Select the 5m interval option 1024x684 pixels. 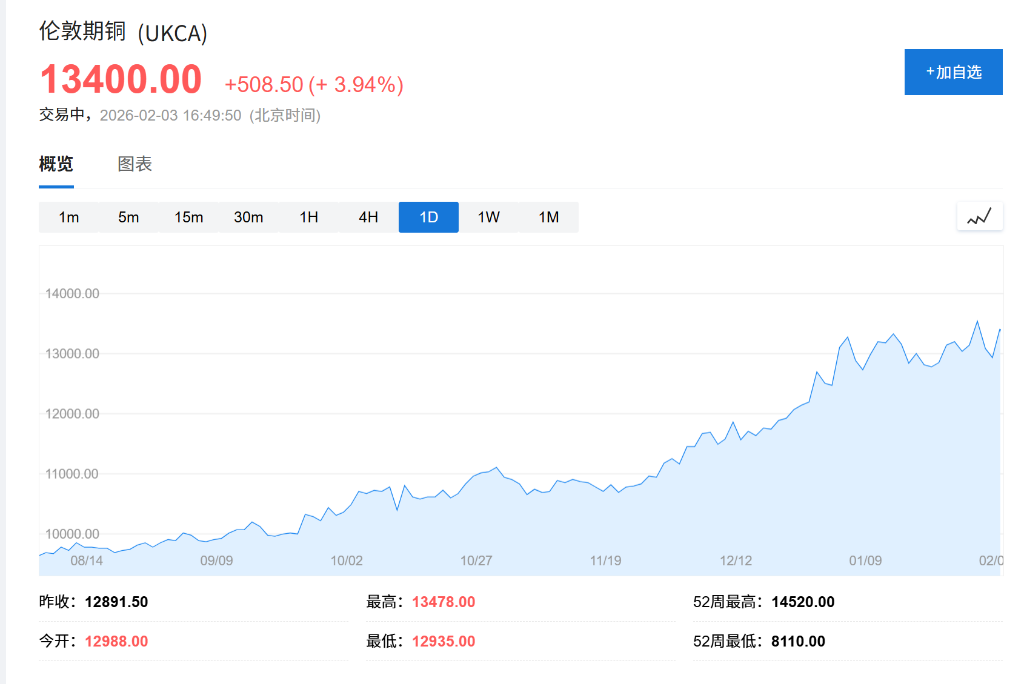(129, 217)
